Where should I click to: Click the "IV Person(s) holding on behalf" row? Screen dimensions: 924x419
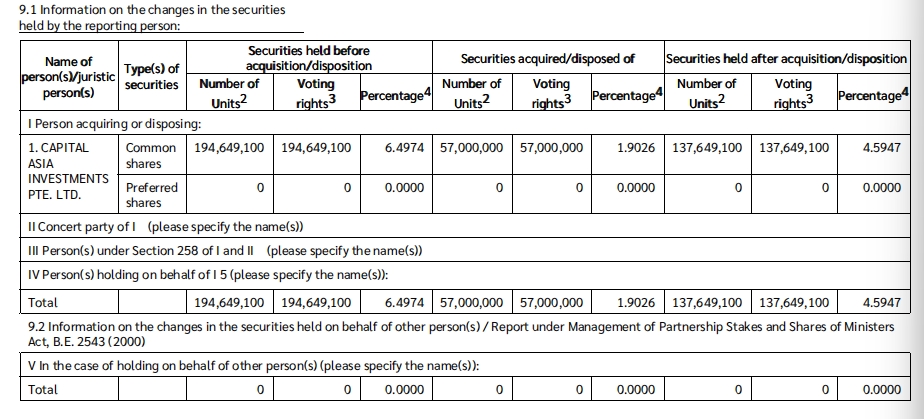pos(222,274)
